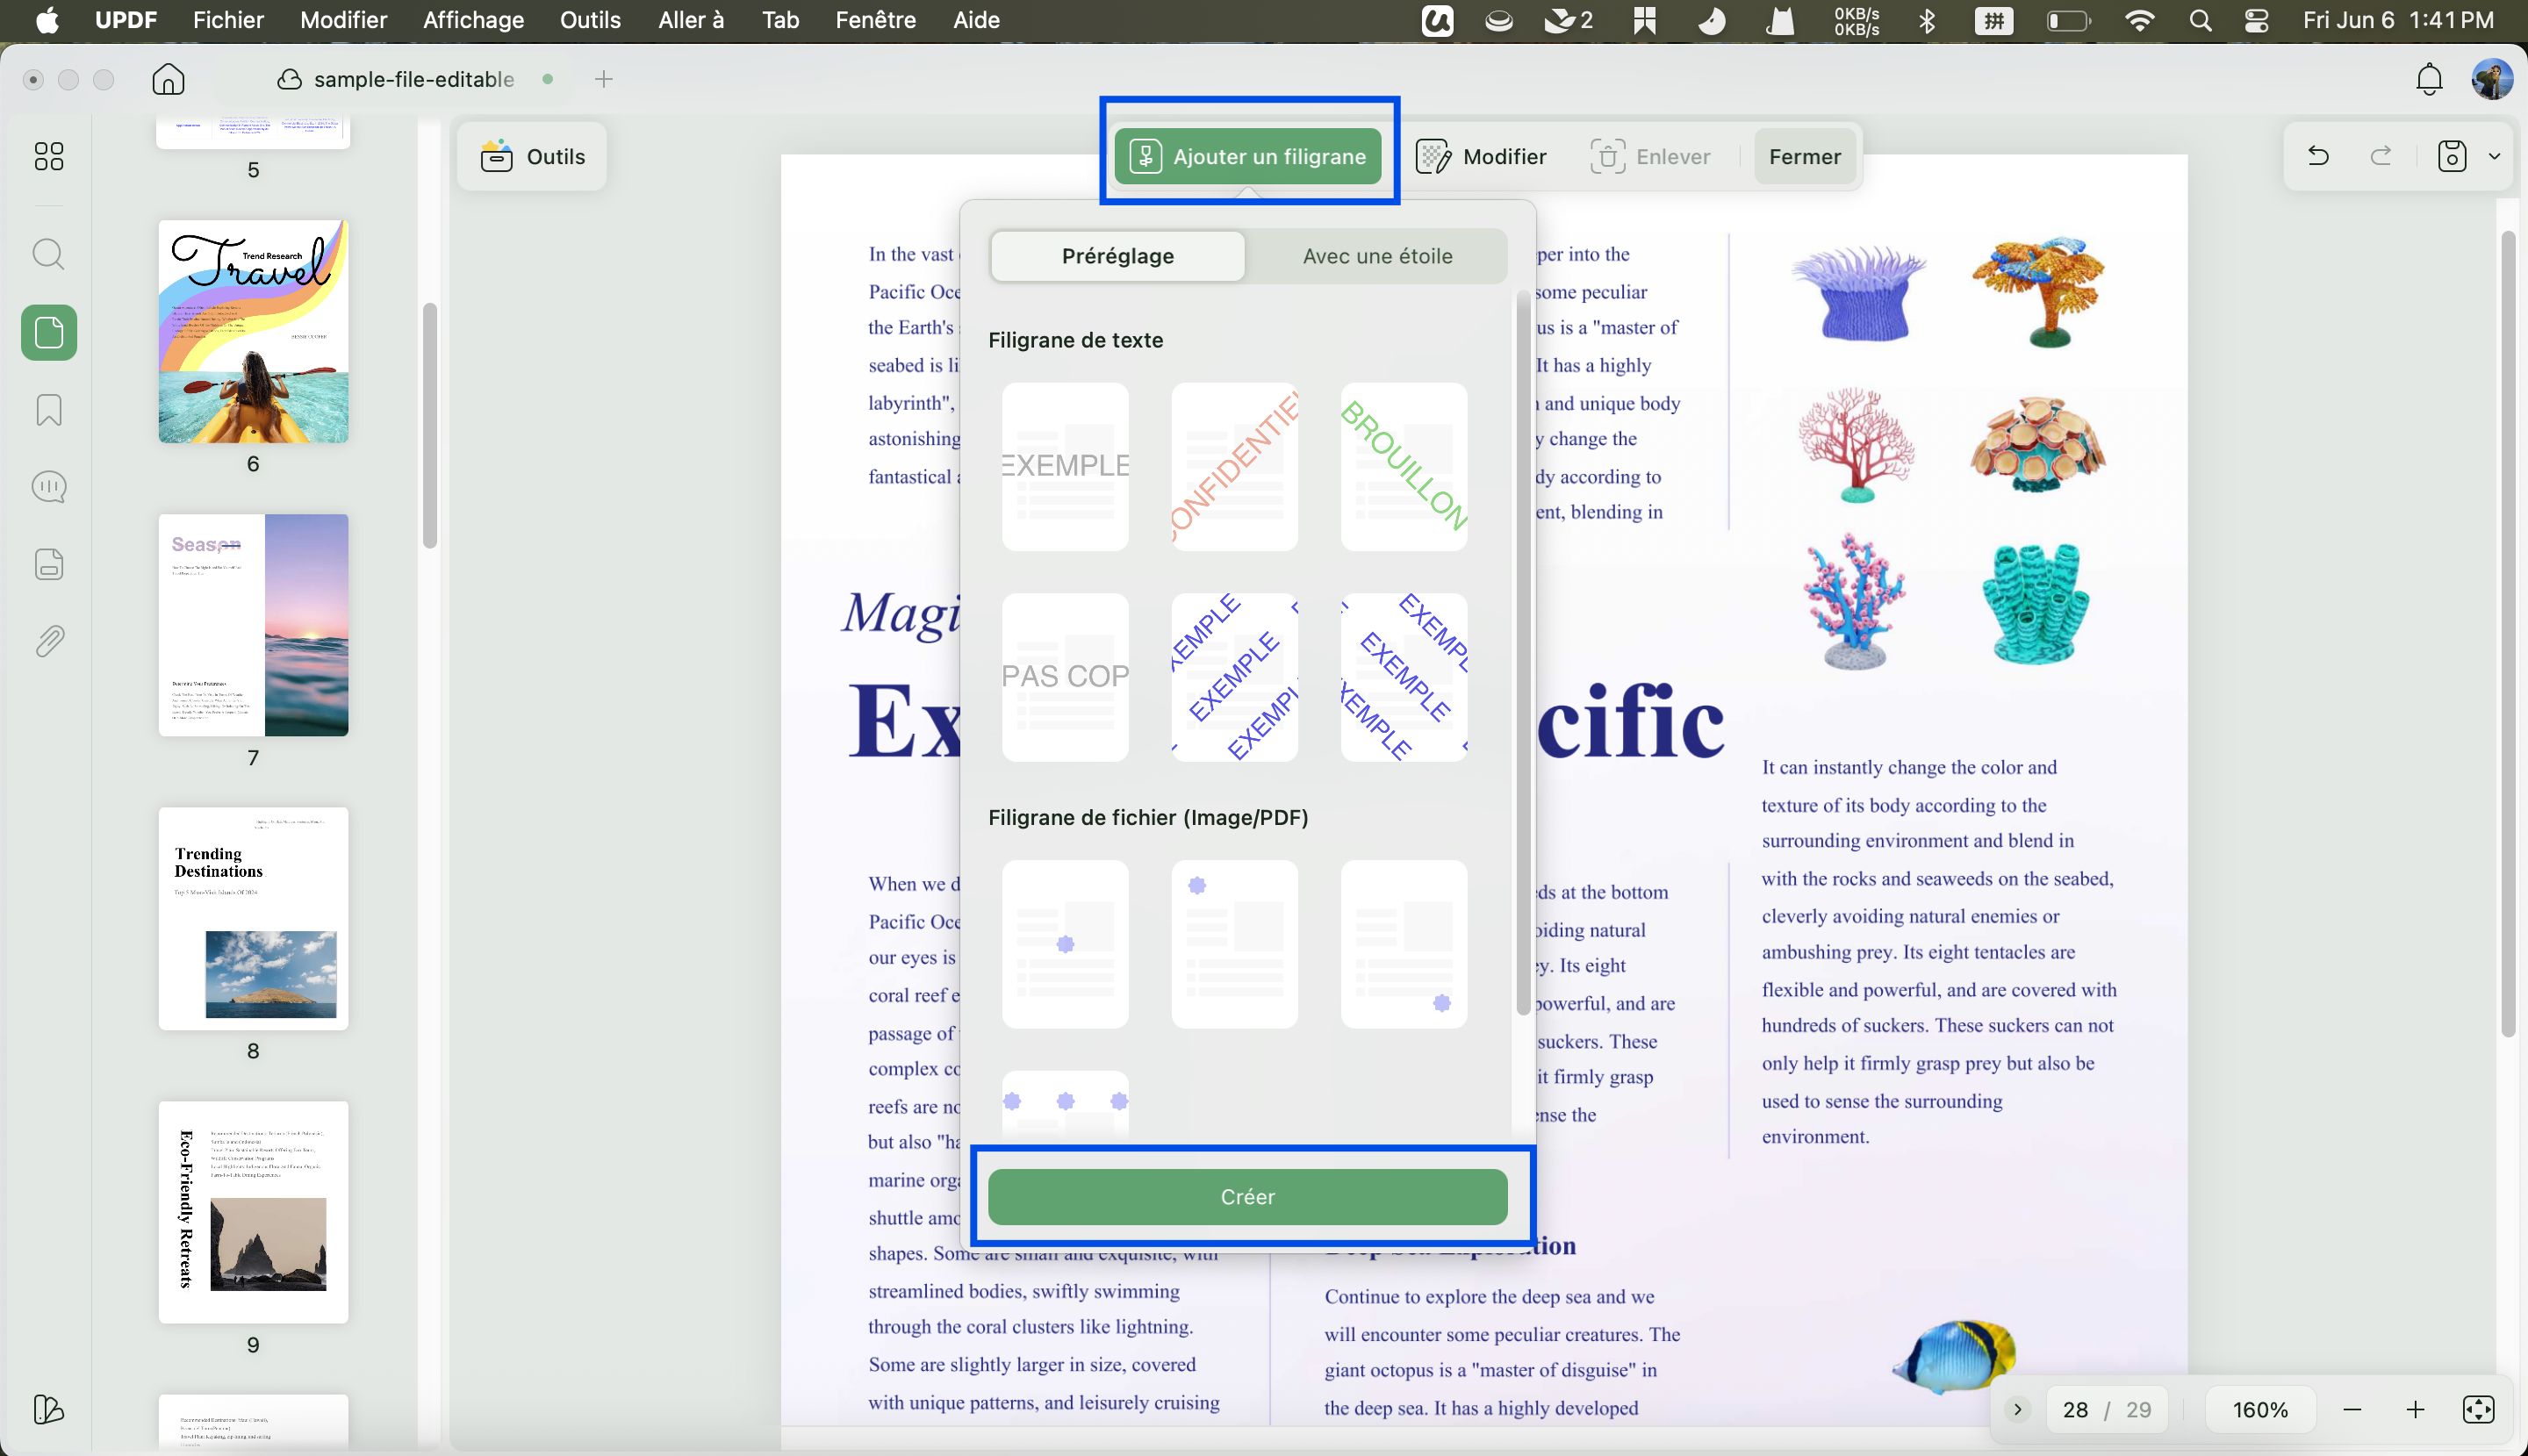
Task: Click the undo arrow icon
Action: pos(2318,156)
